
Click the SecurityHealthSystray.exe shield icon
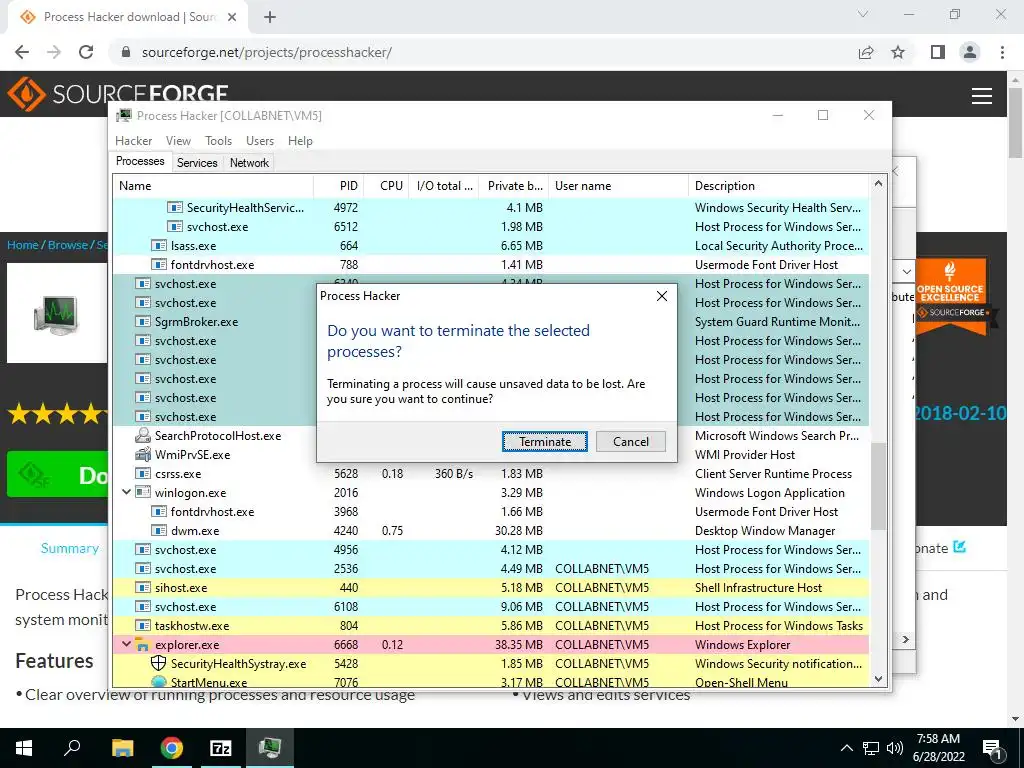(159, 664)
